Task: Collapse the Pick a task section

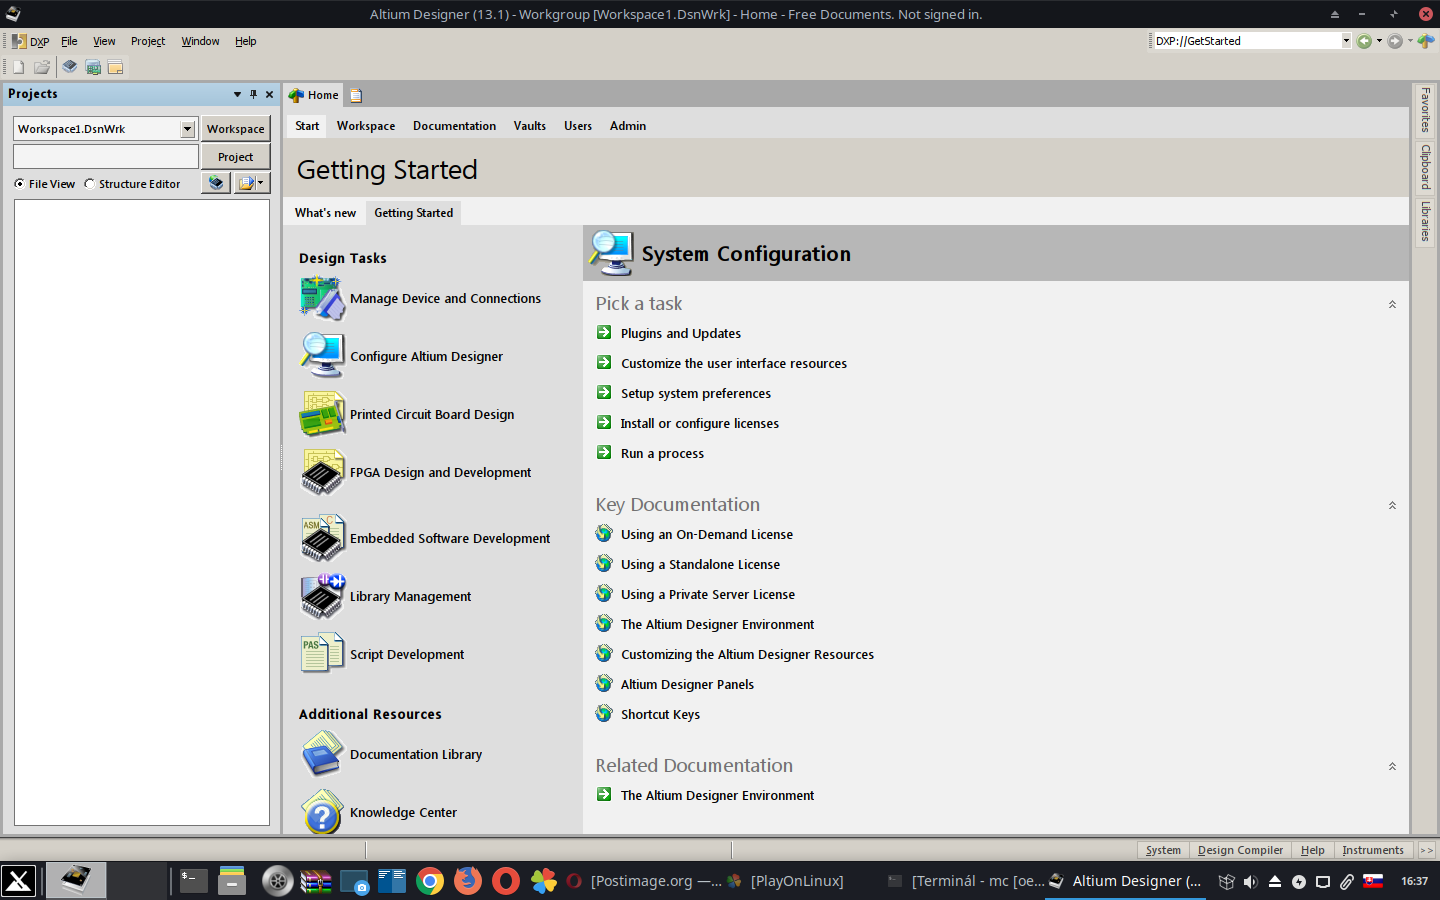Action: click(1392, 304)
